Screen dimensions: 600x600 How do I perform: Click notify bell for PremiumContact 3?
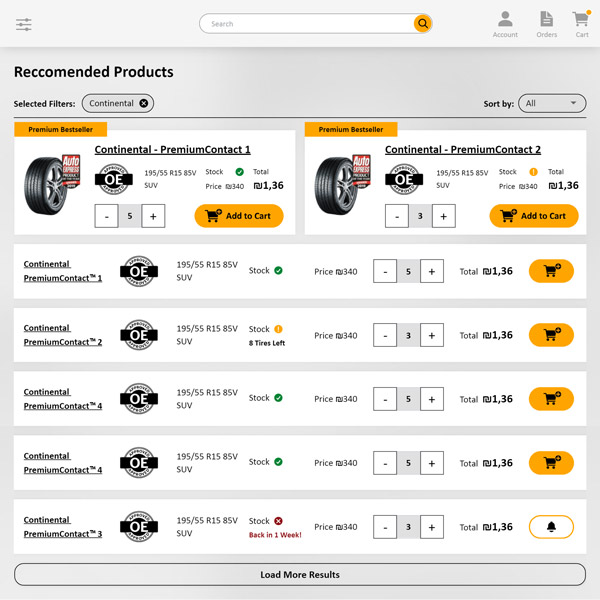(x=551, y=527)
